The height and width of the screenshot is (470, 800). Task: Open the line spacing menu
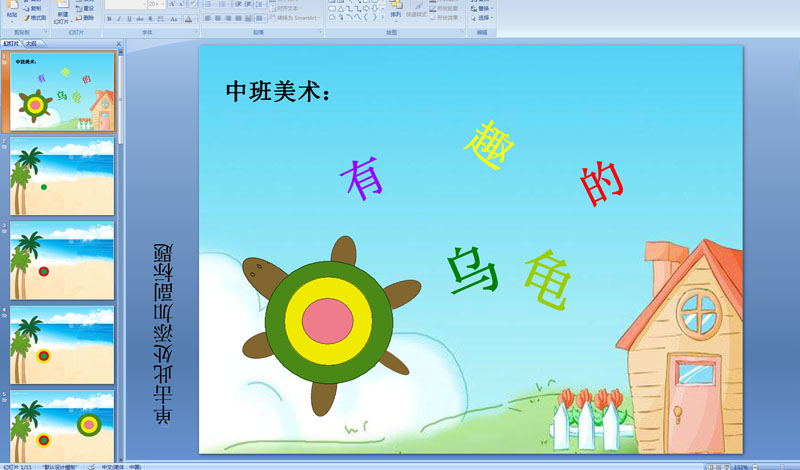pyautogui.click(x=260, y=4)
